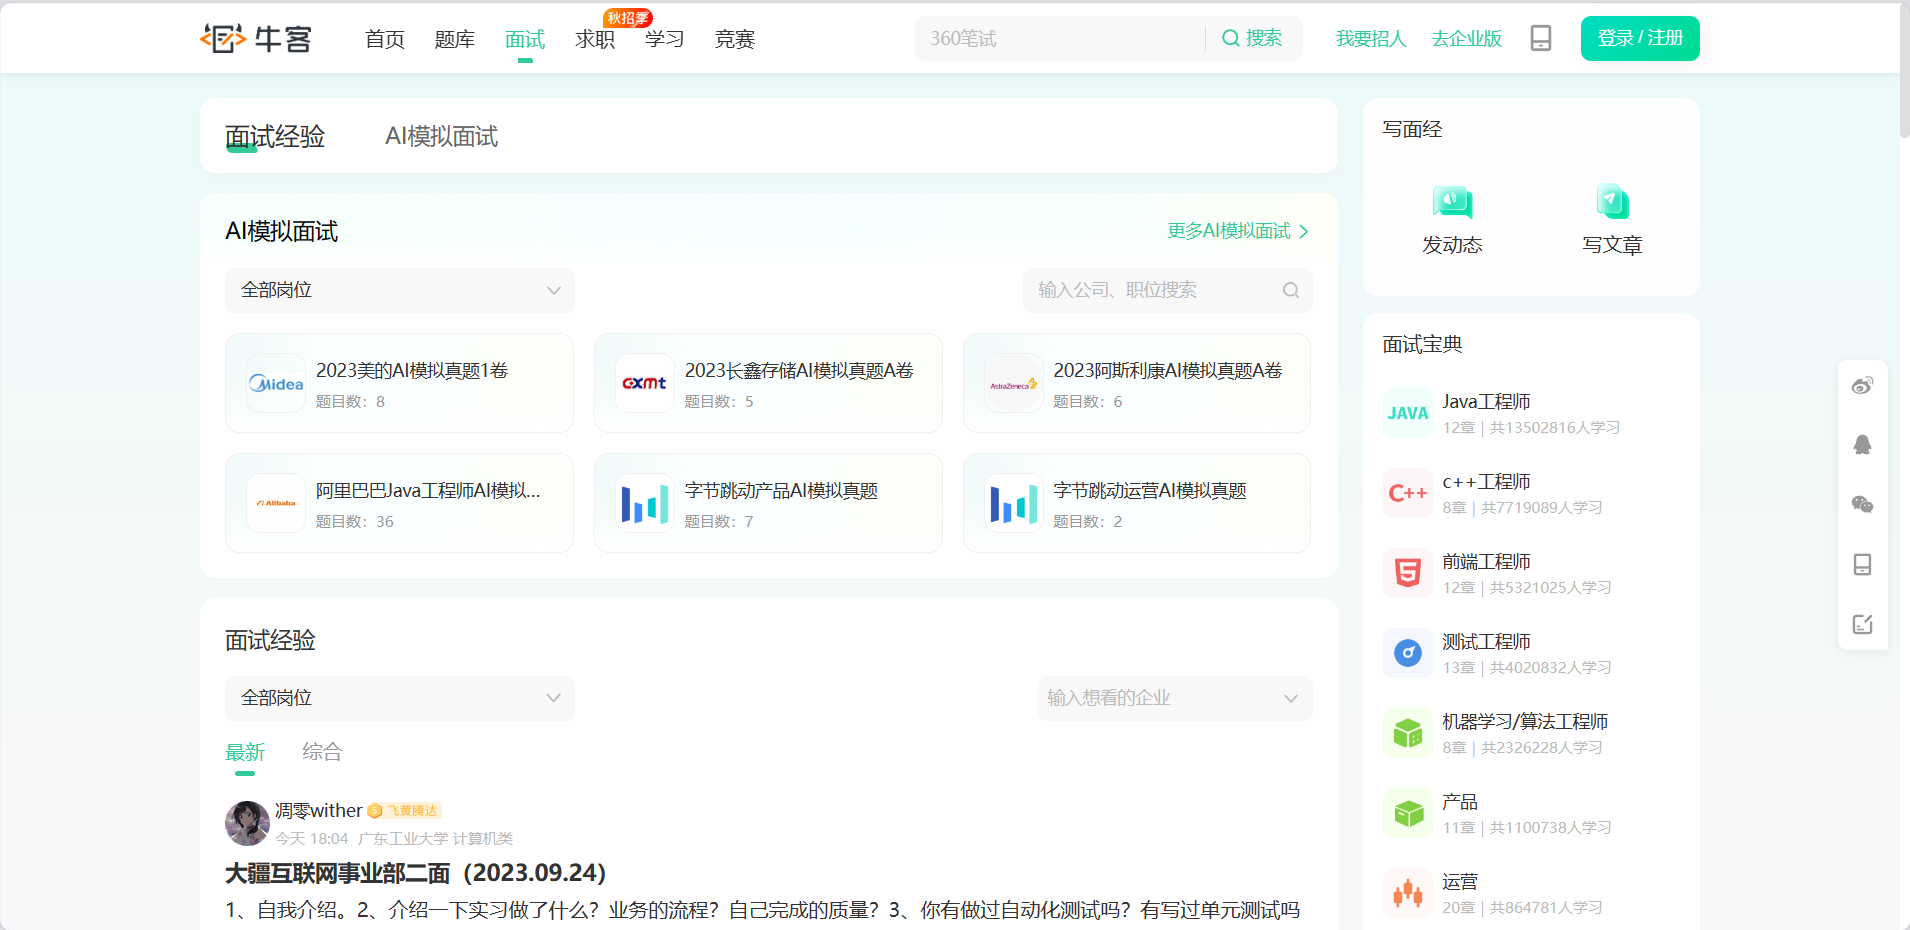1910x930 pixels.
Task: Click 字节跳动运营 card logo icon
Action: tap(1013, 503)
